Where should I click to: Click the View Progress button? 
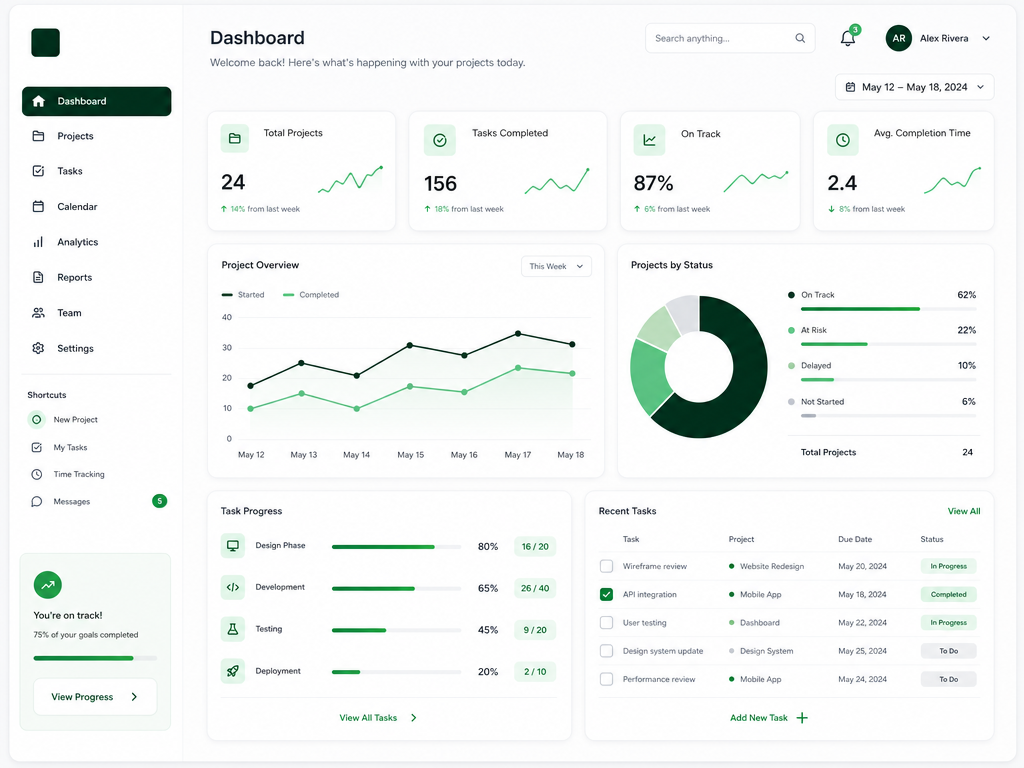click(x=95, y=697)
